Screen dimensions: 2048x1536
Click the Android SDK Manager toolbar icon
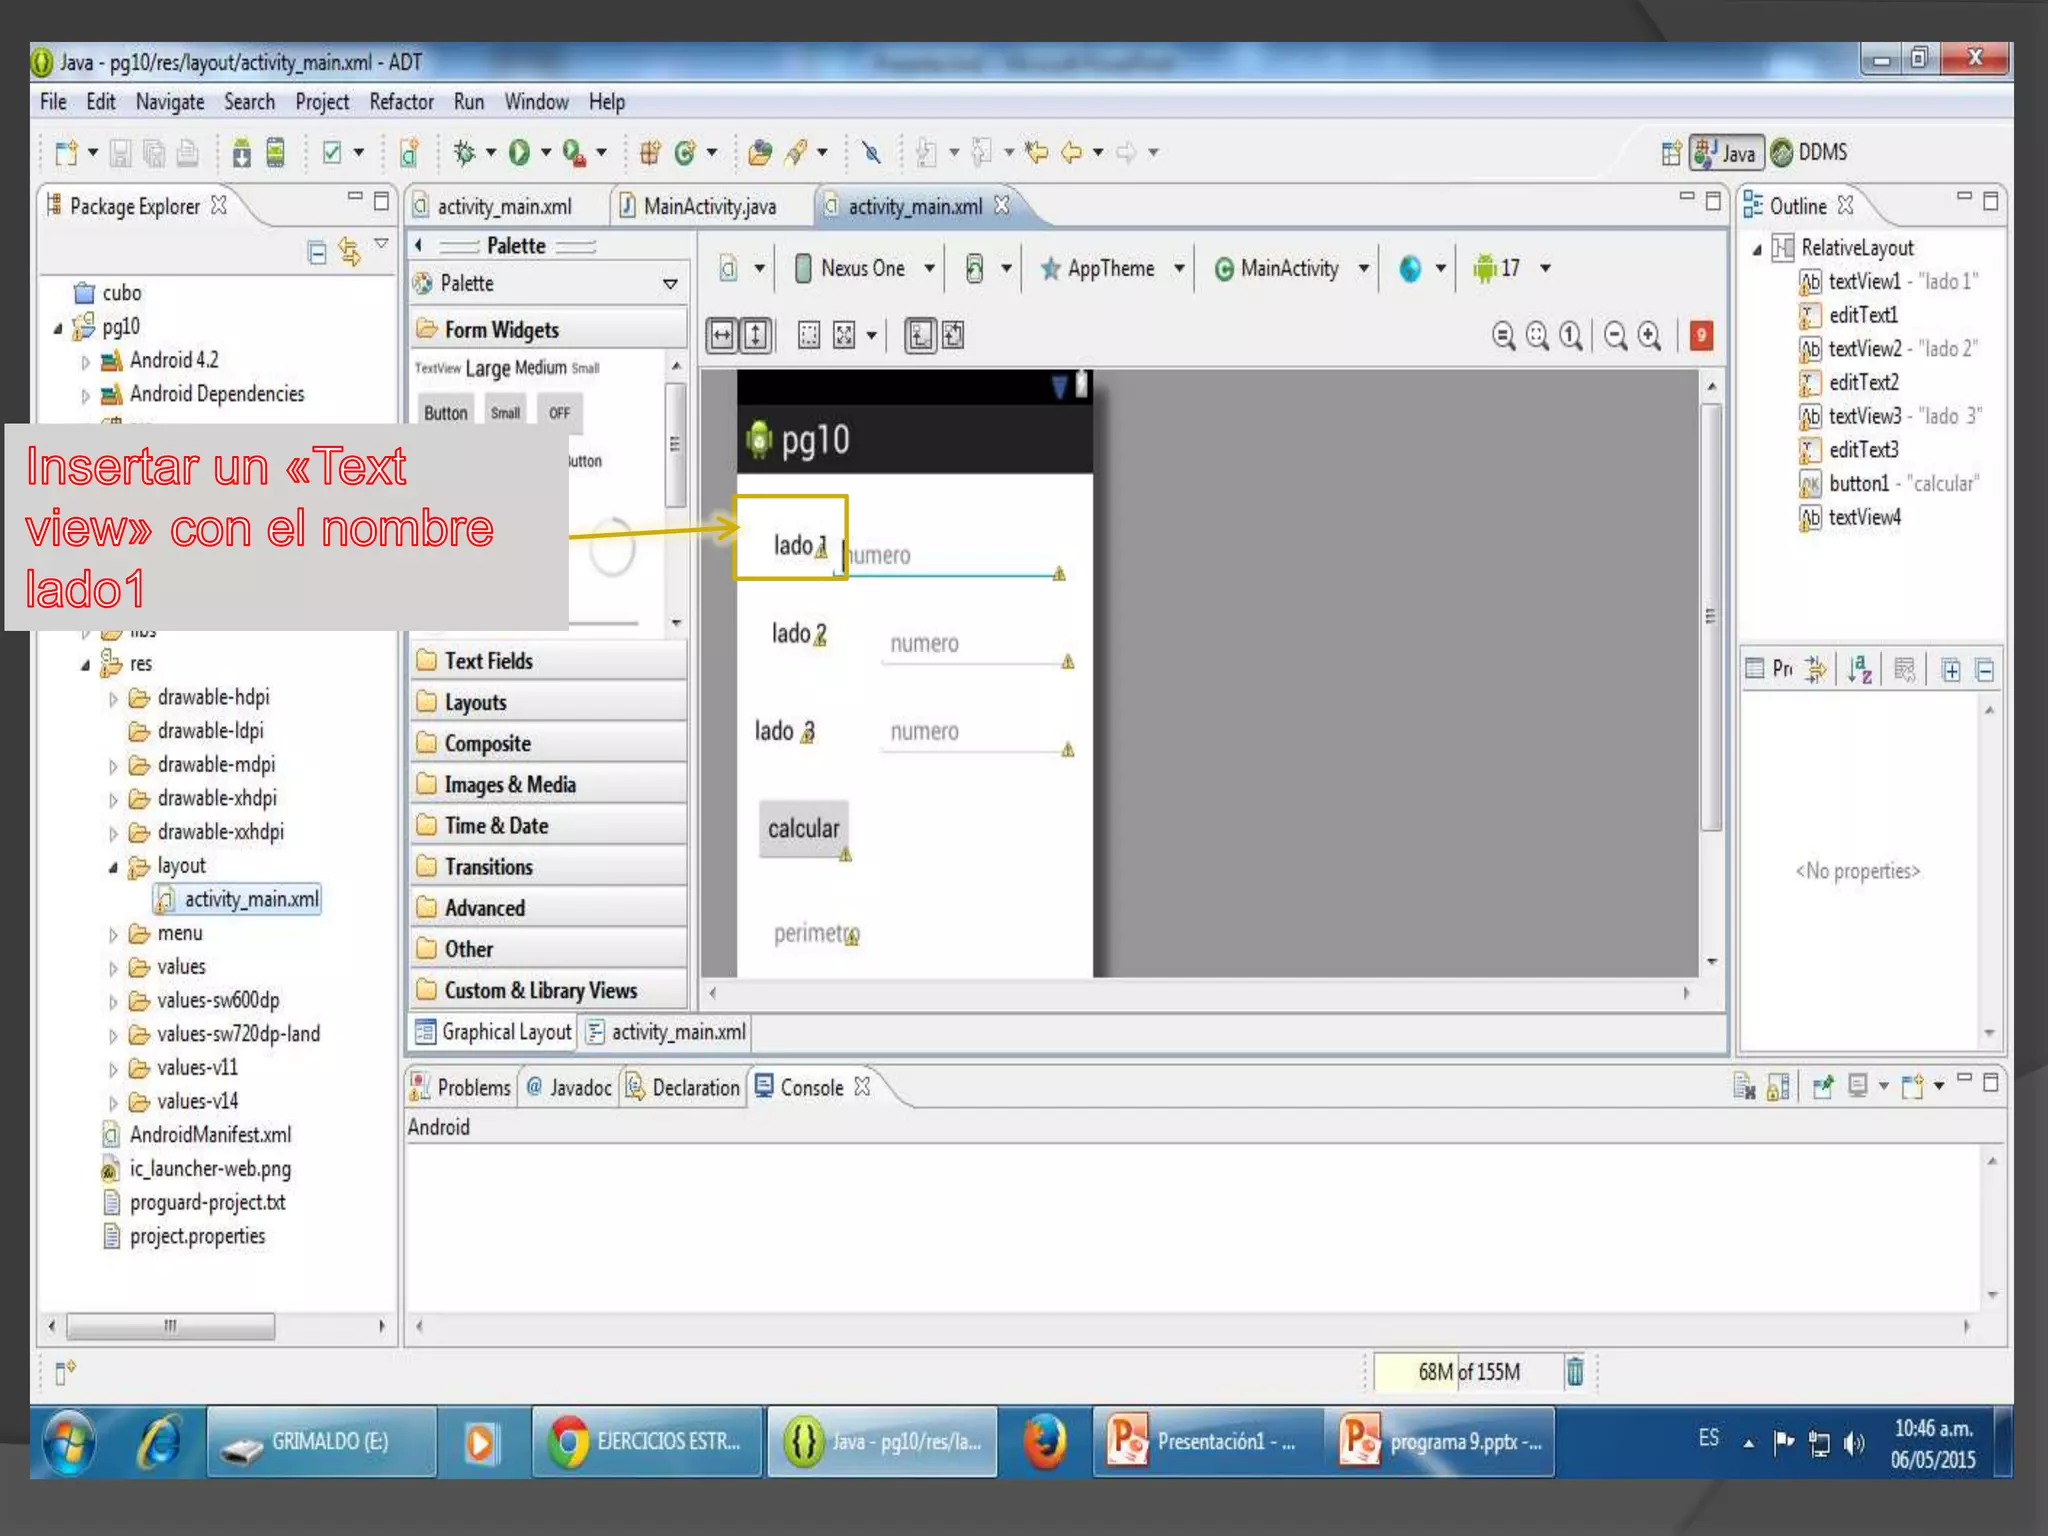click(x=241, y=152)
